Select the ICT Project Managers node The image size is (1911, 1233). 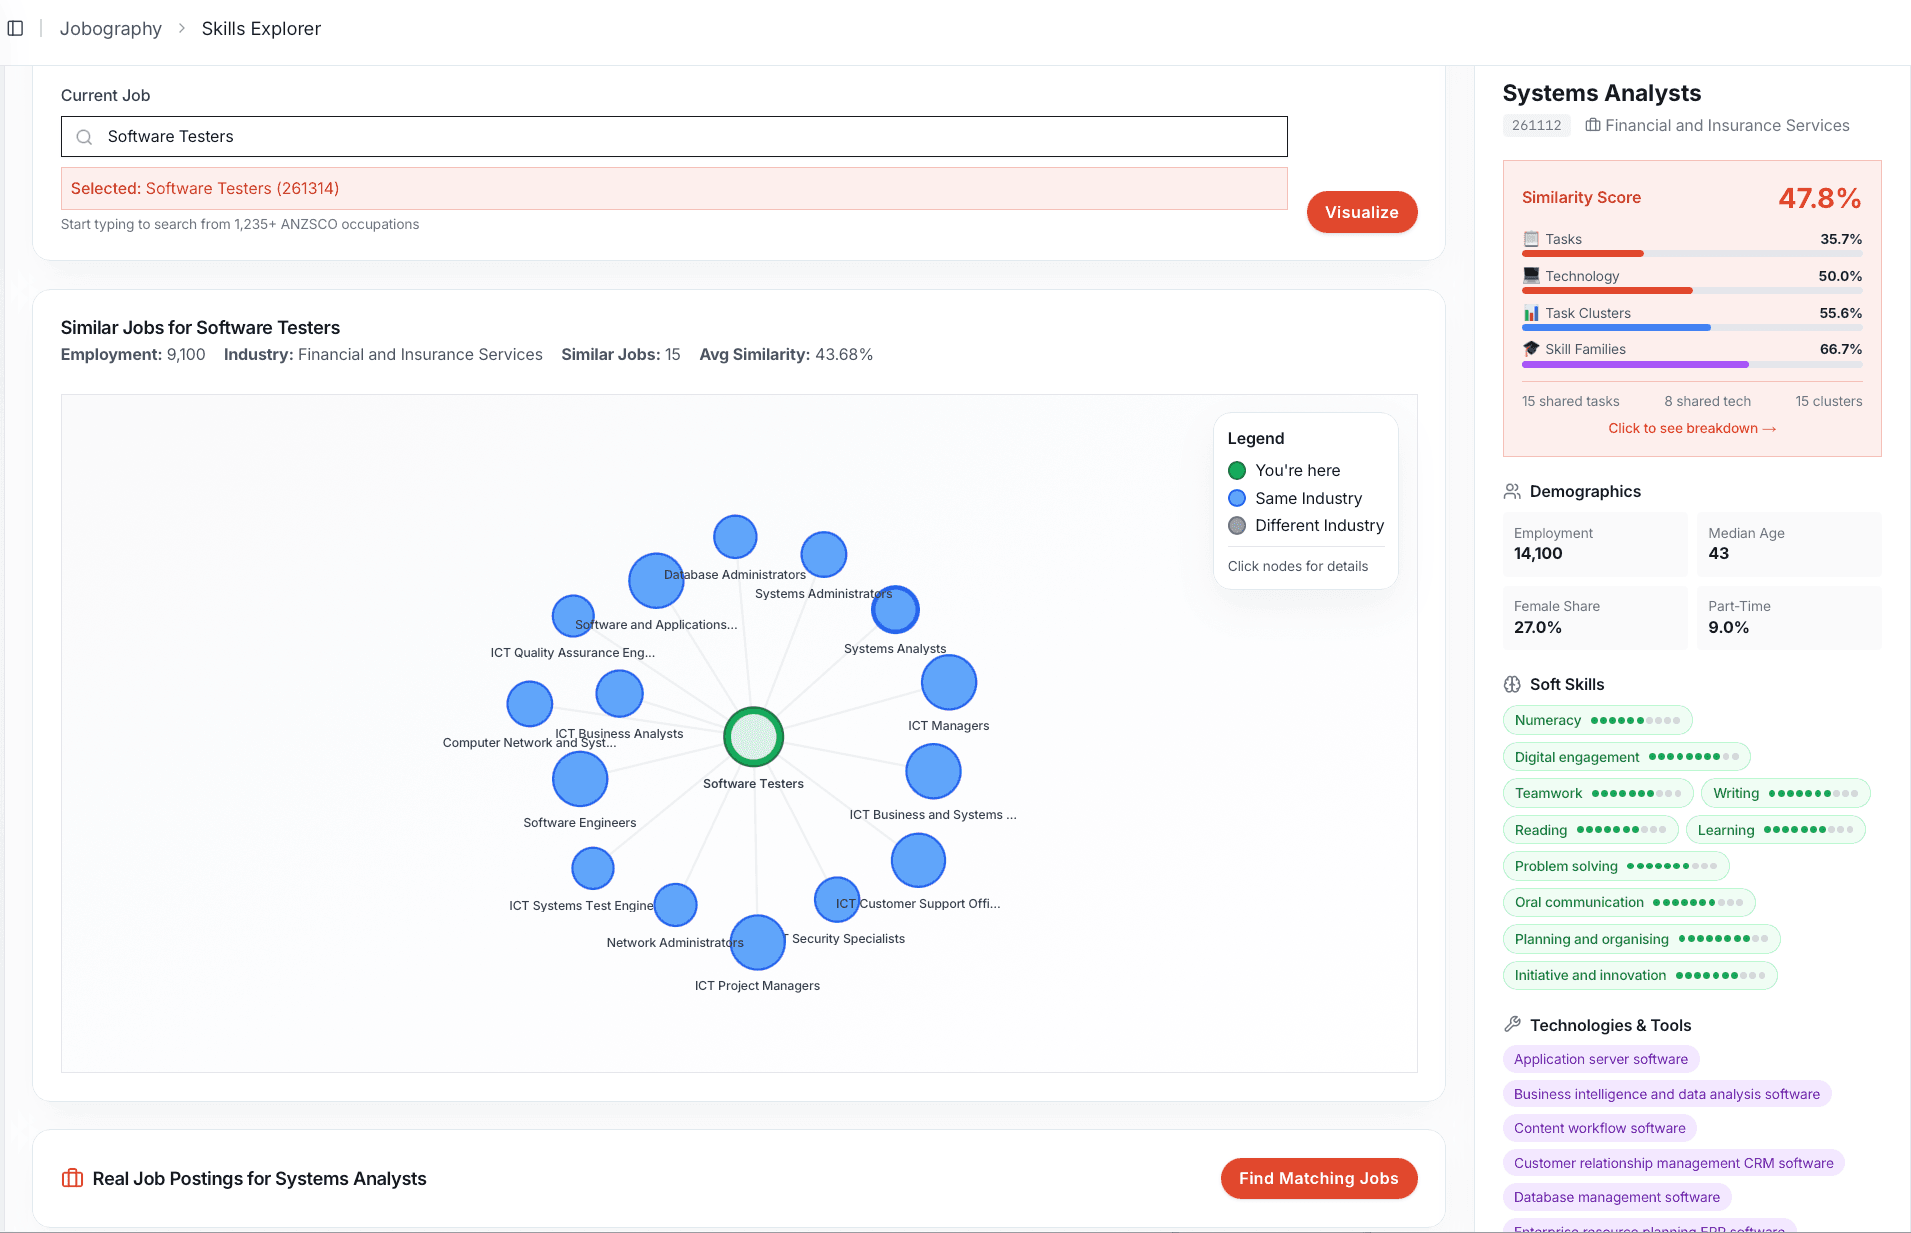point(757,943)
